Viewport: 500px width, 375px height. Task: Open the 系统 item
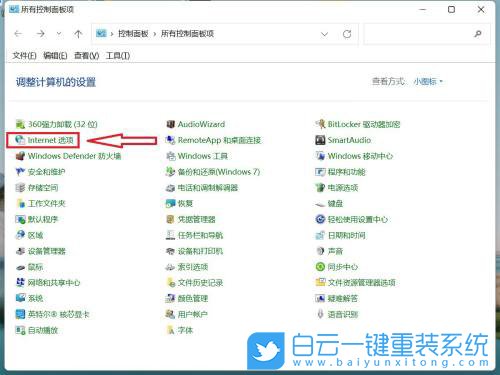[x=29, y=298]
